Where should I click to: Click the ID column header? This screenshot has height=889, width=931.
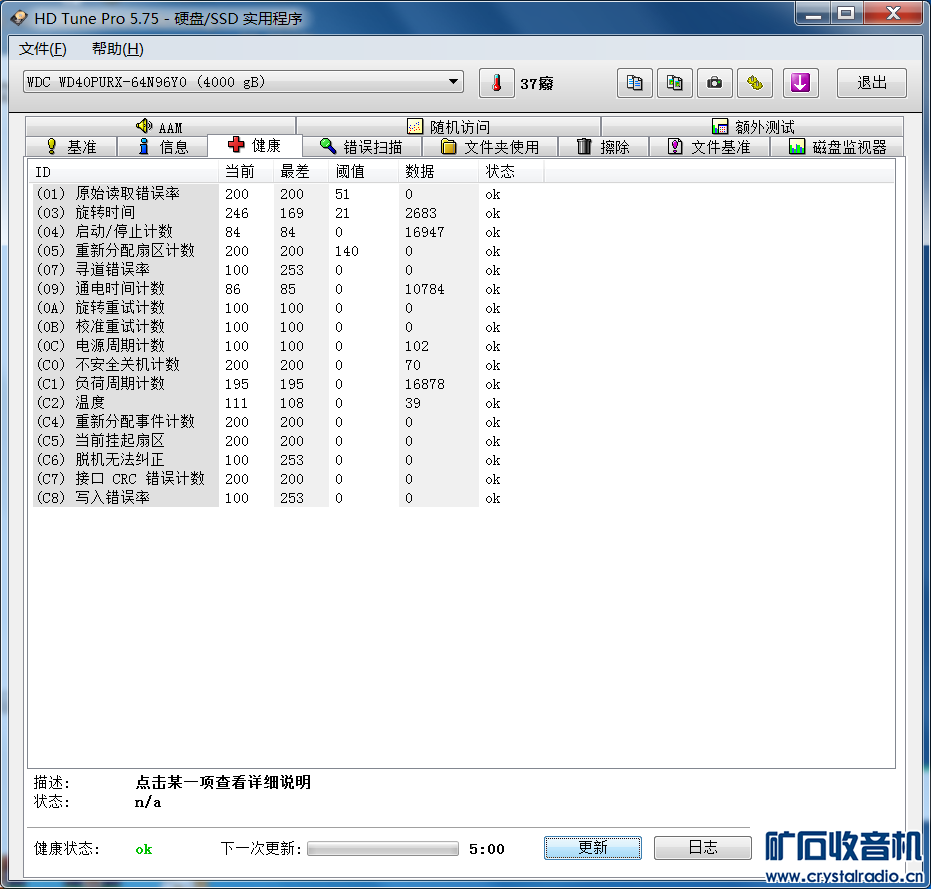point(124,172)
